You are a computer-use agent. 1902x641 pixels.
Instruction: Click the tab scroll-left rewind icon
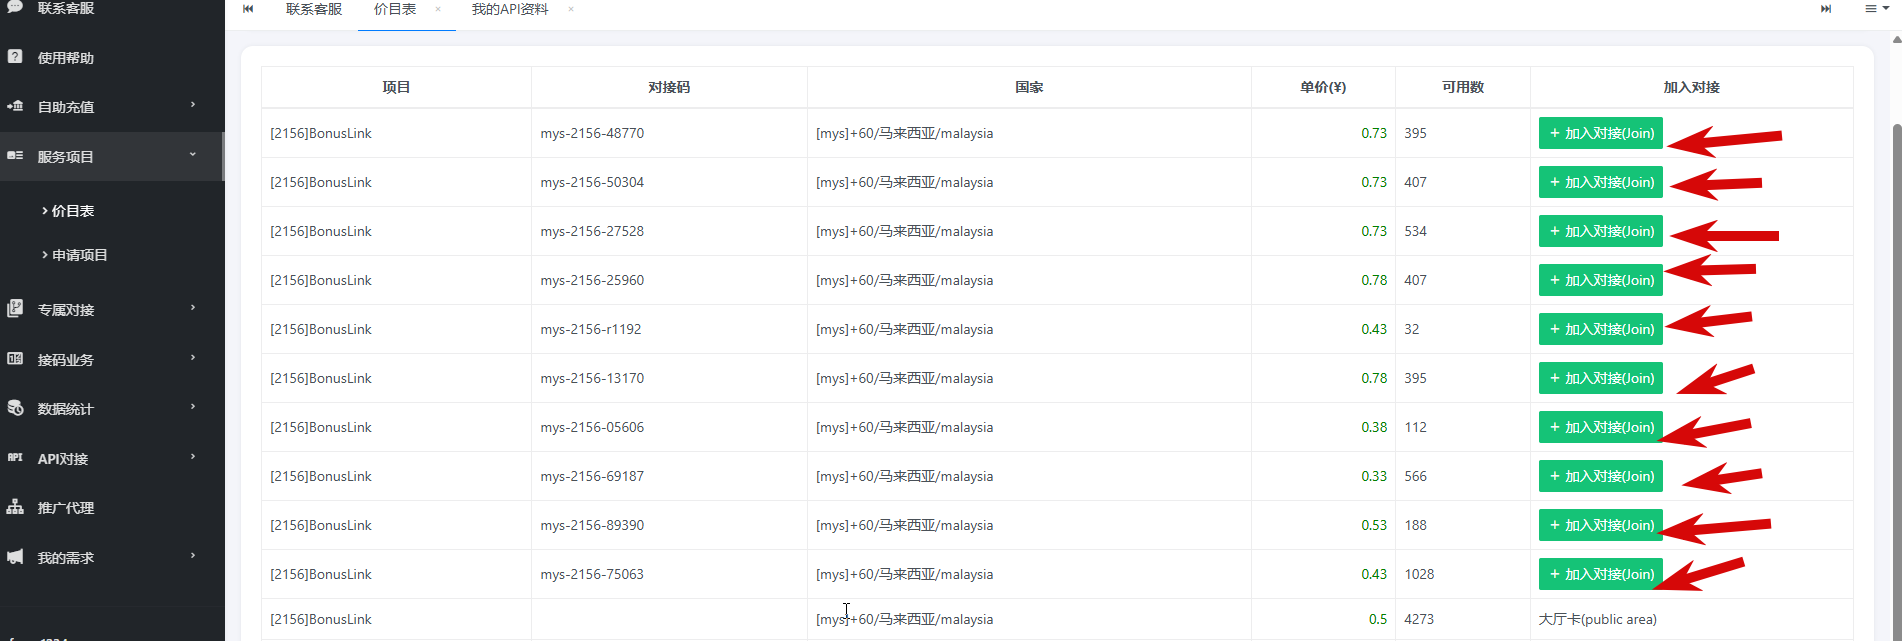click(248, 9)
